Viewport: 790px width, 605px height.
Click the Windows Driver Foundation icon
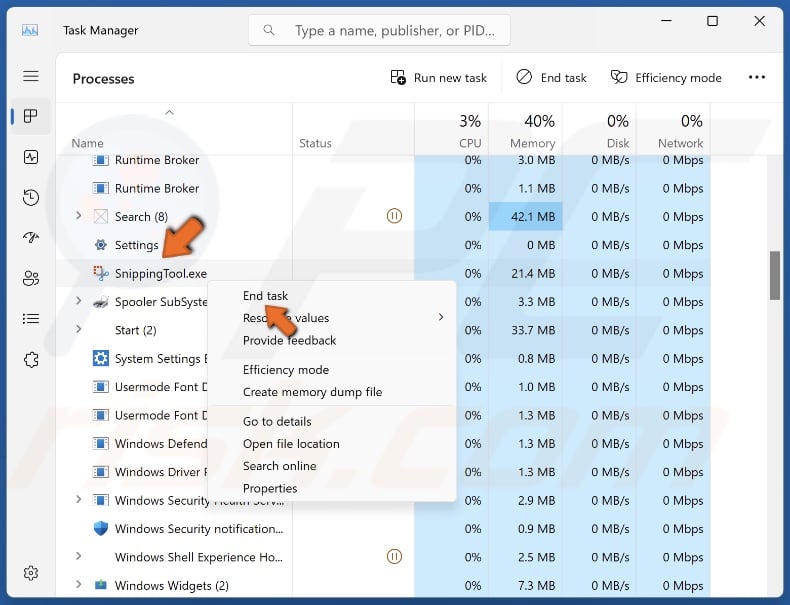coord(101,472)
